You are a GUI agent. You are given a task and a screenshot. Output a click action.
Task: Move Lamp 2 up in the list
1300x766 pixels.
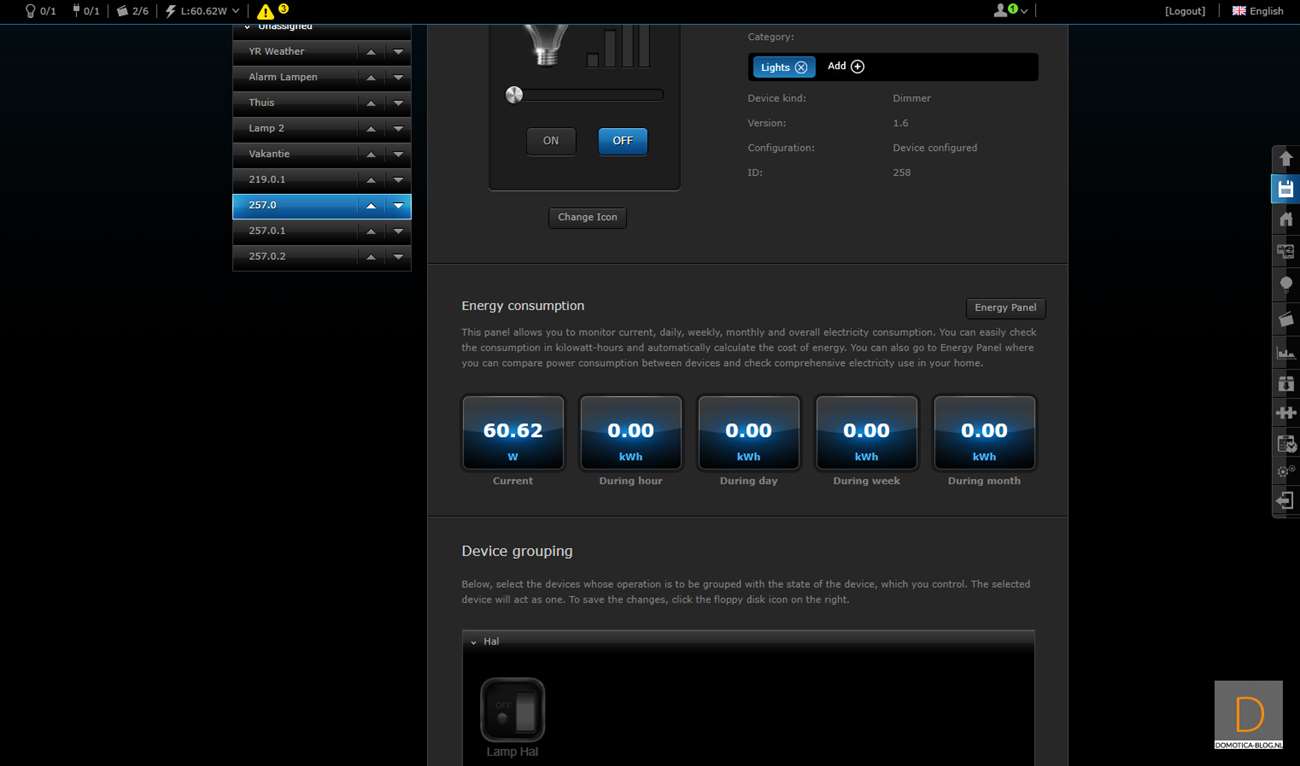(371, 129)
